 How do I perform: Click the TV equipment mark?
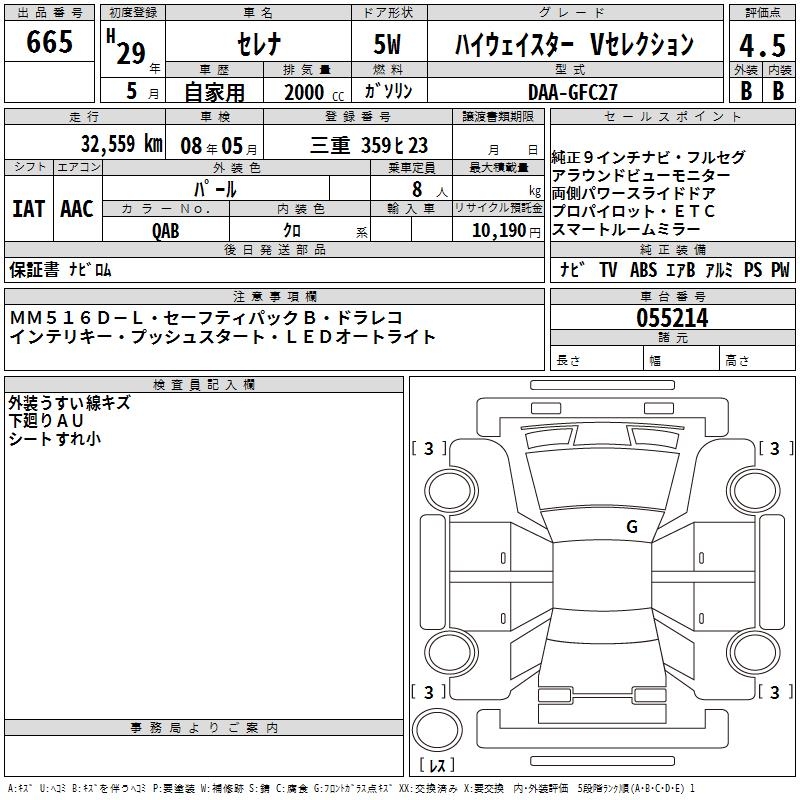point(608,269)
